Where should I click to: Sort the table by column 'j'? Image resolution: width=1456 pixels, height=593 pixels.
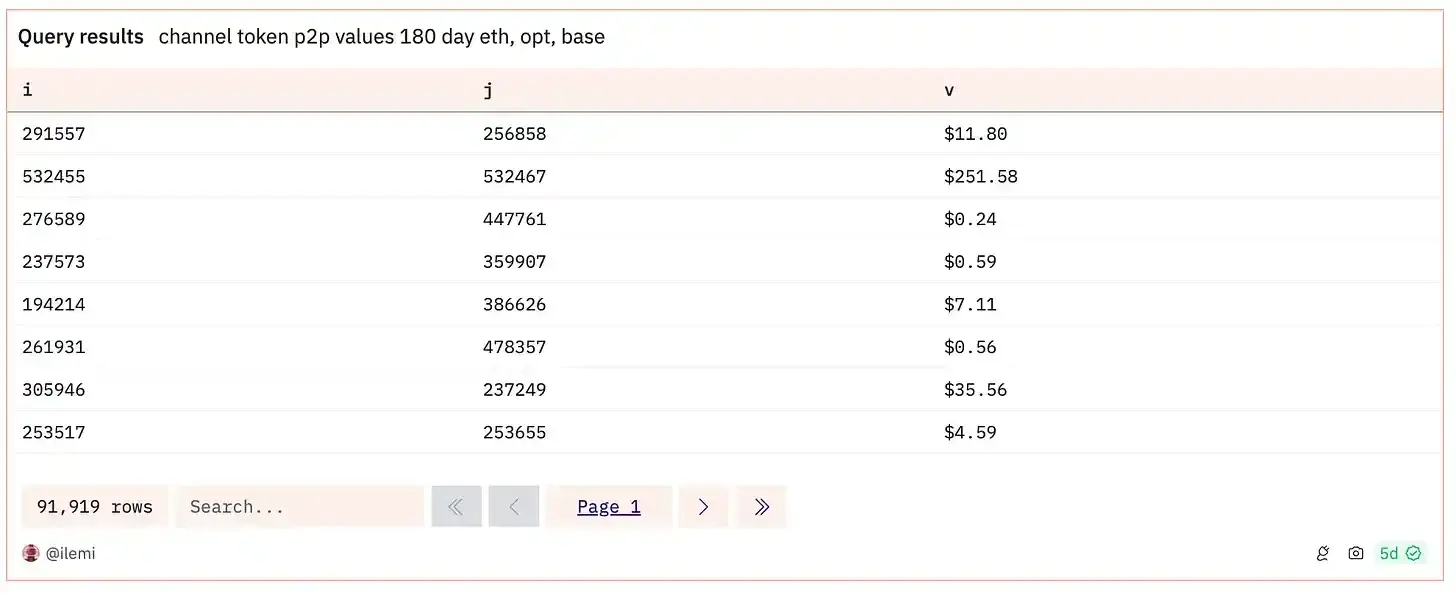(x=488, y=90)
